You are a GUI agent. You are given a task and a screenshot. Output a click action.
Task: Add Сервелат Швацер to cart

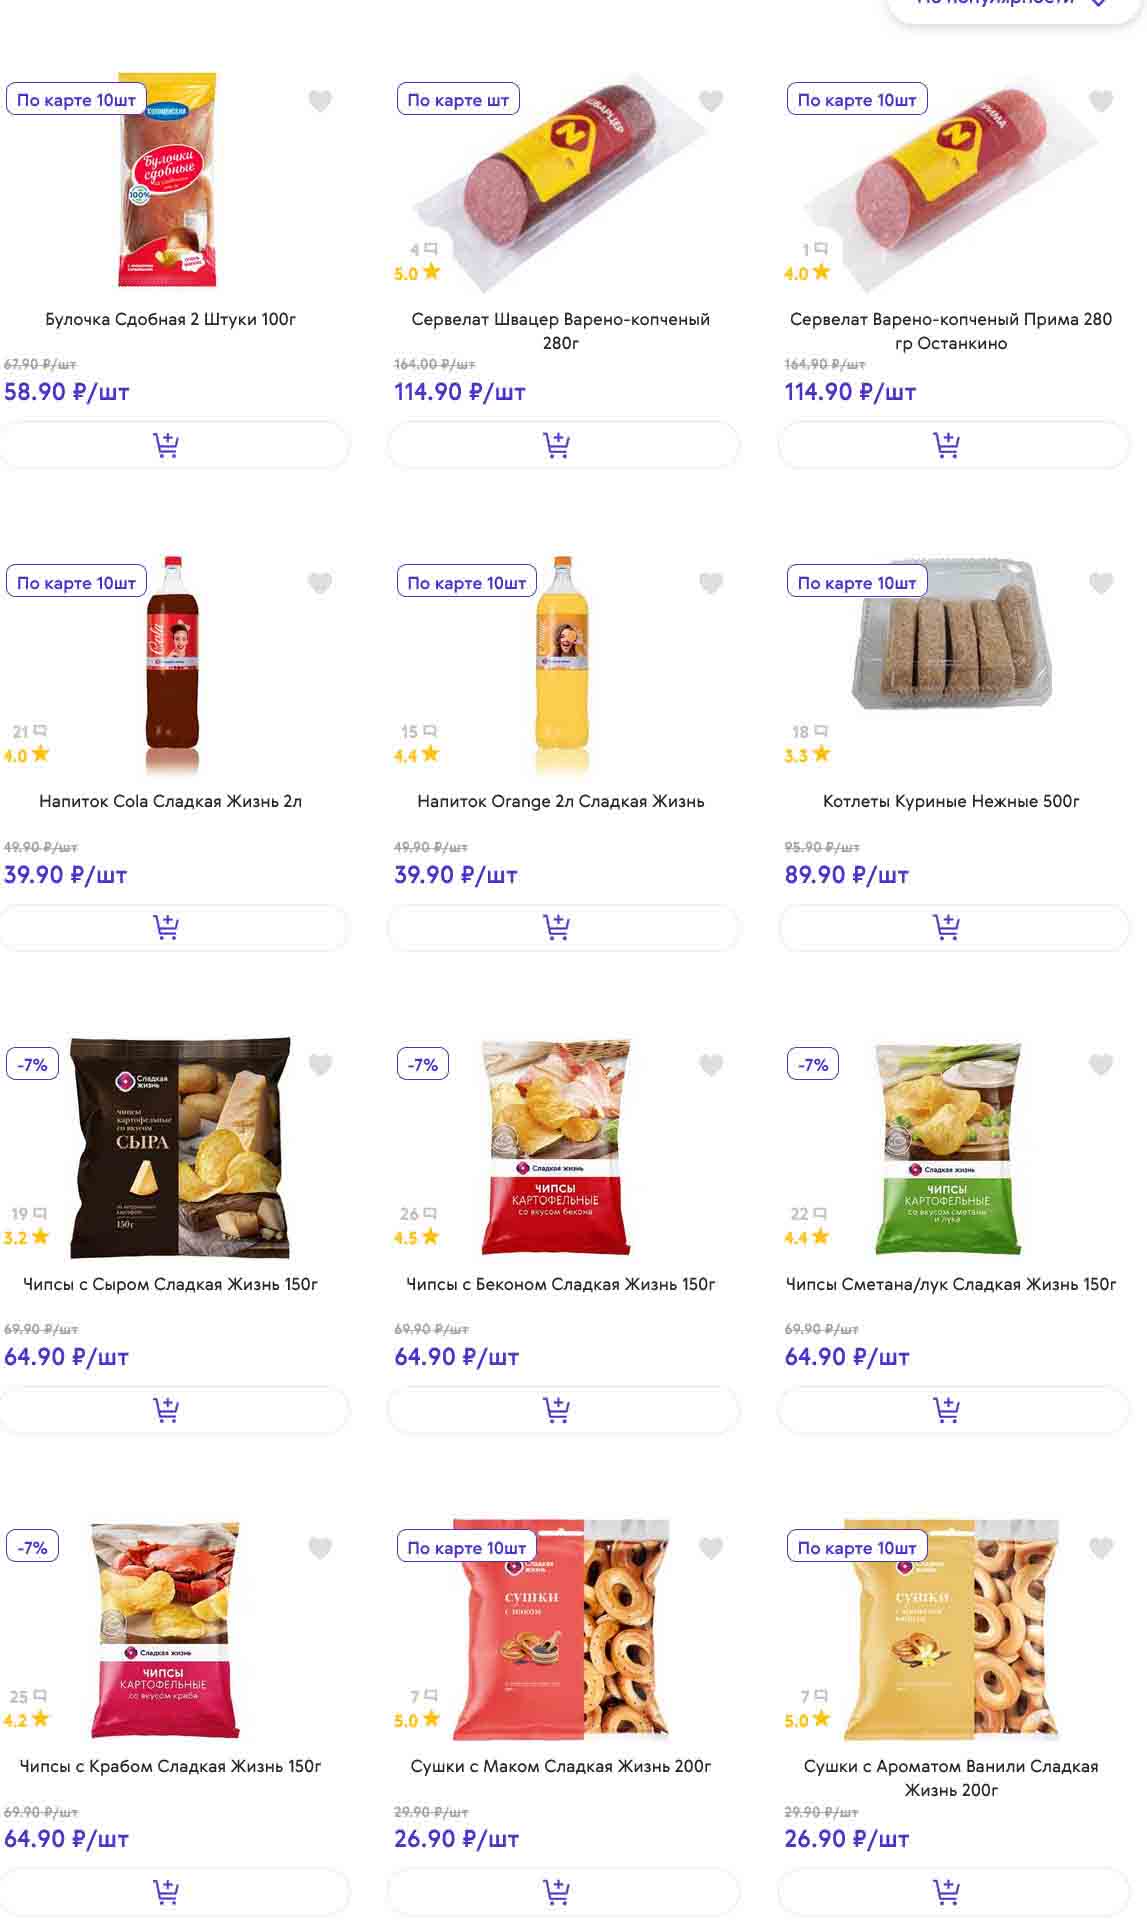pyautogui.click(x=556, y=445)
